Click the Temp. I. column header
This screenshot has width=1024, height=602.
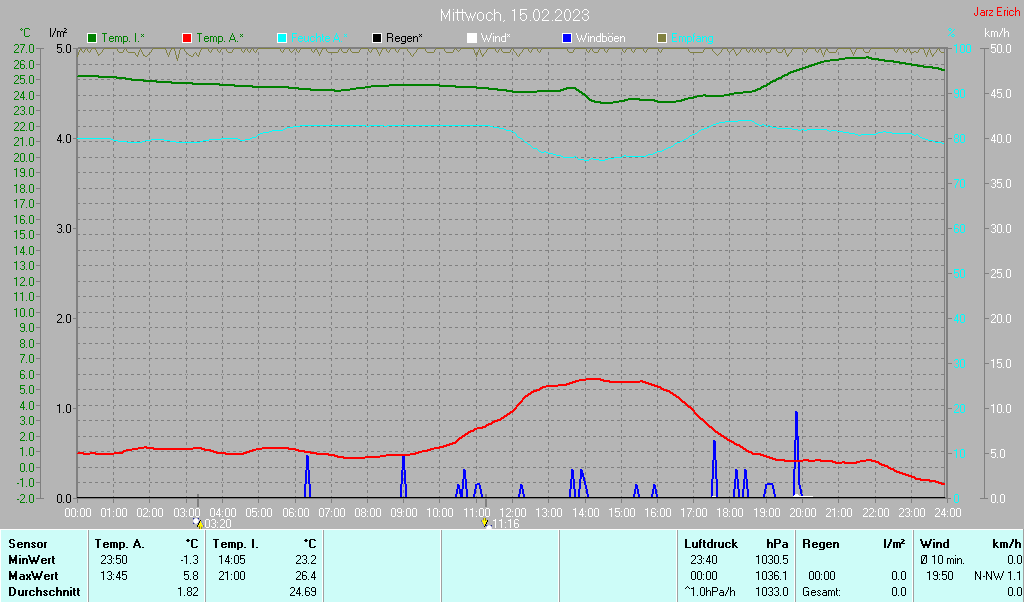click(235, 544)
